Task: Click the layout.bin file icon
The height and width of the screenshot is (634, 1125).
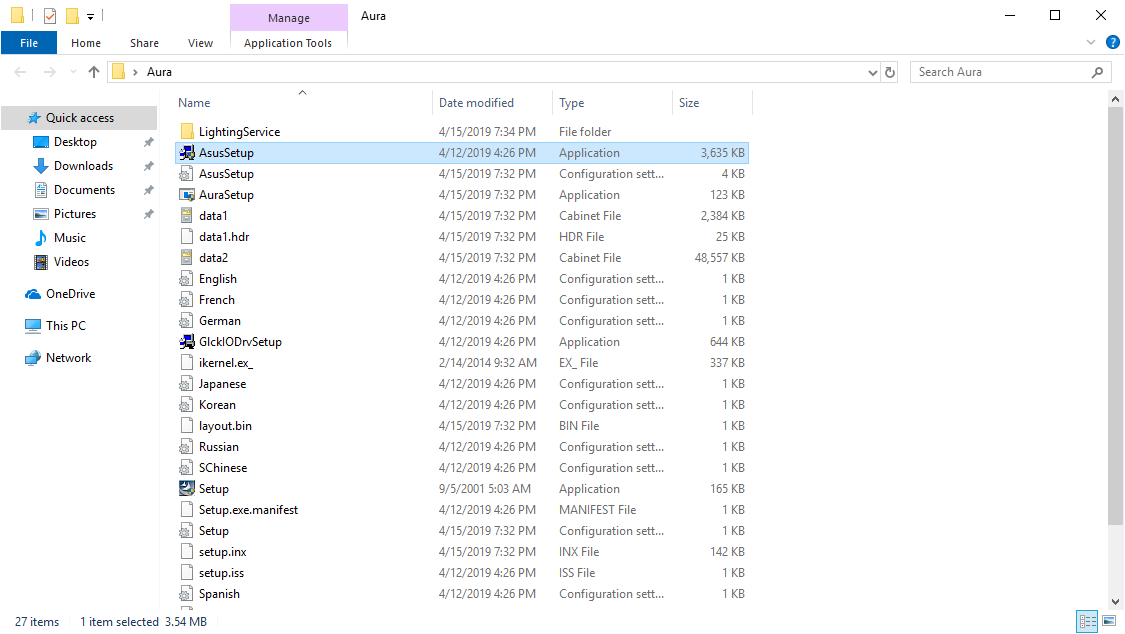Action: click(187, 426)
